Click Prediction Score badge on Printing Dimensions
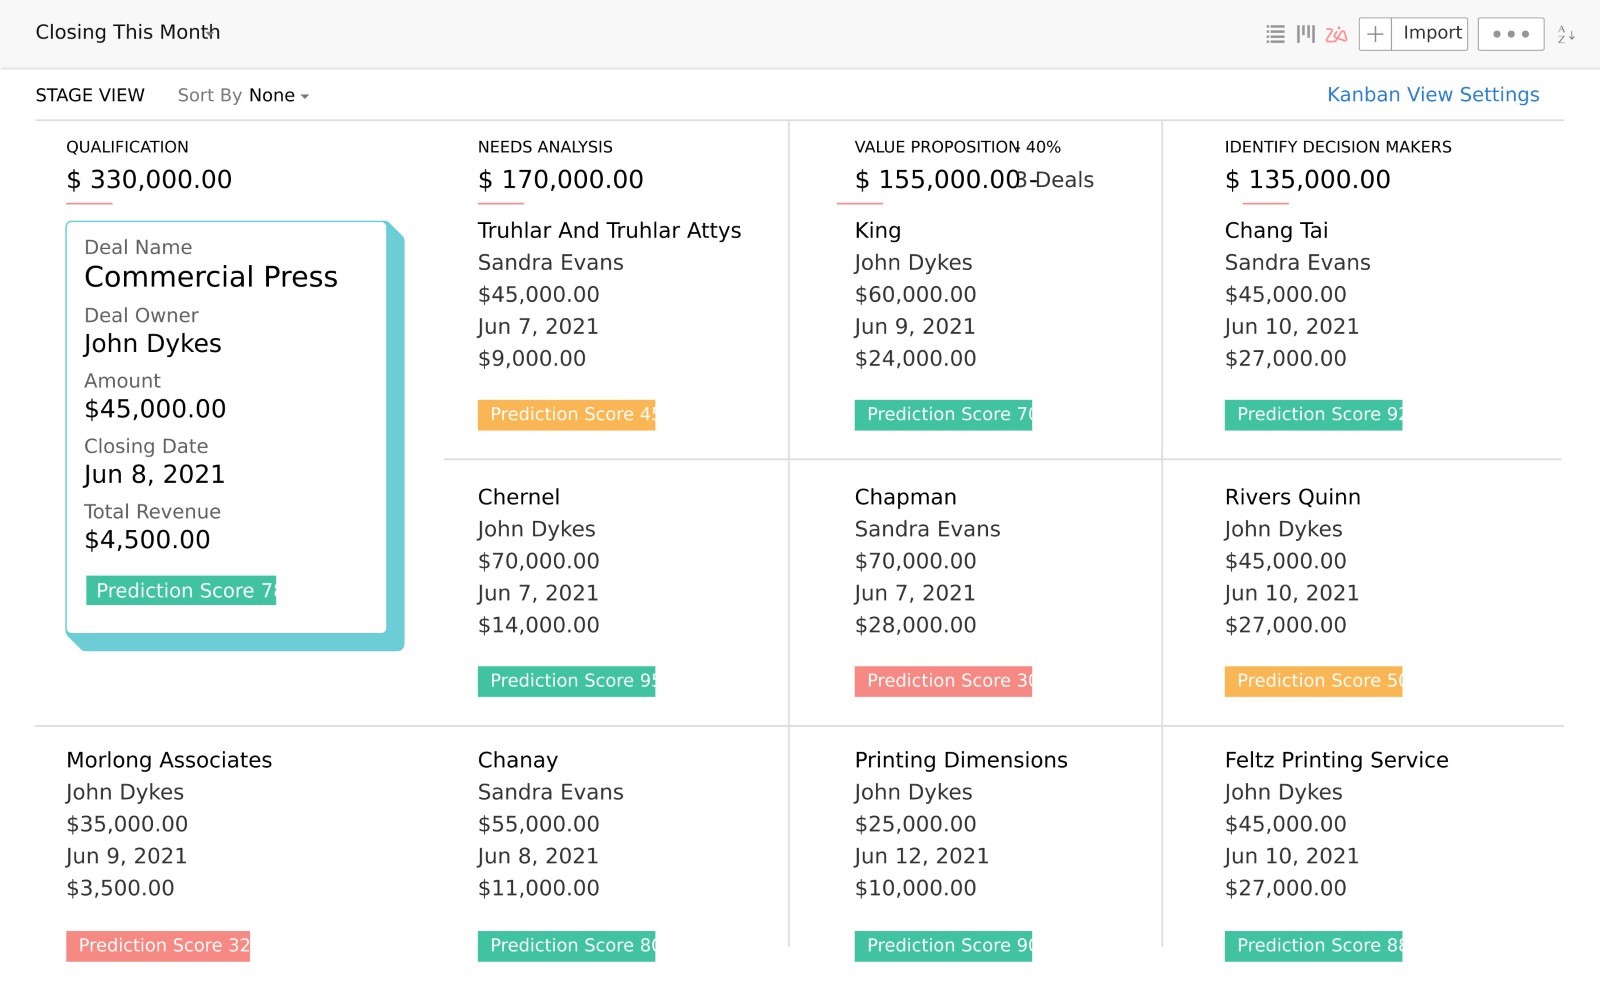 click(943, 945)
